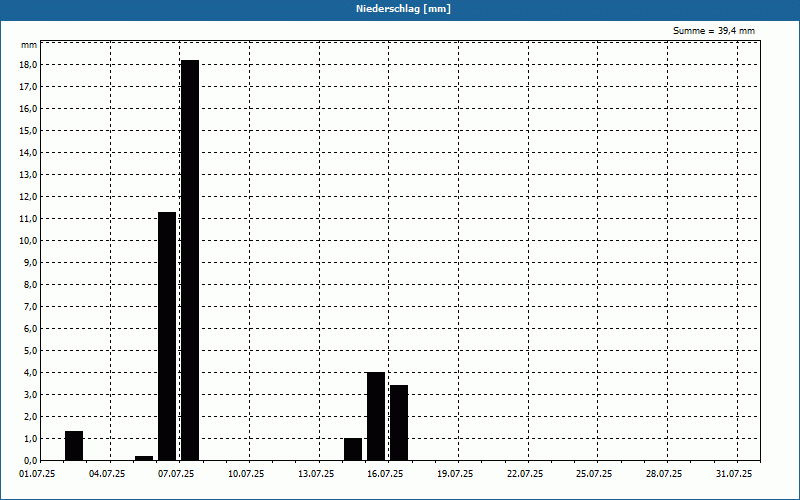Select the y-axis value 0,0

(x=30, y=460)
